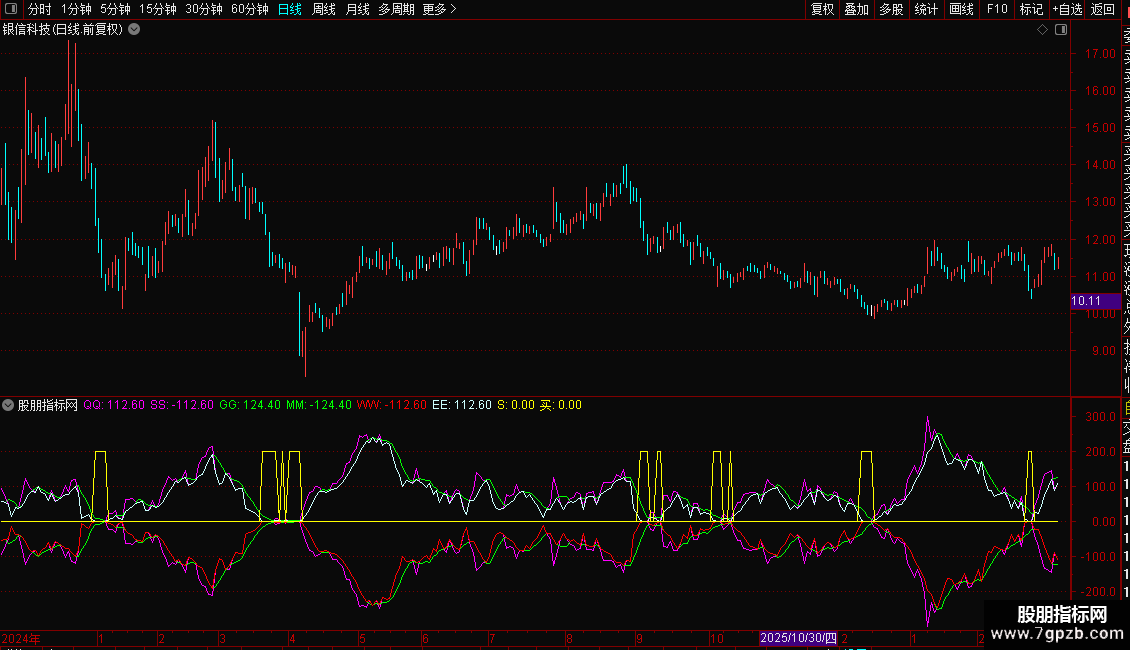Collapse the 股朋指标网 indicator panel
Screen dimensions: 1130x650
[8, 405]
